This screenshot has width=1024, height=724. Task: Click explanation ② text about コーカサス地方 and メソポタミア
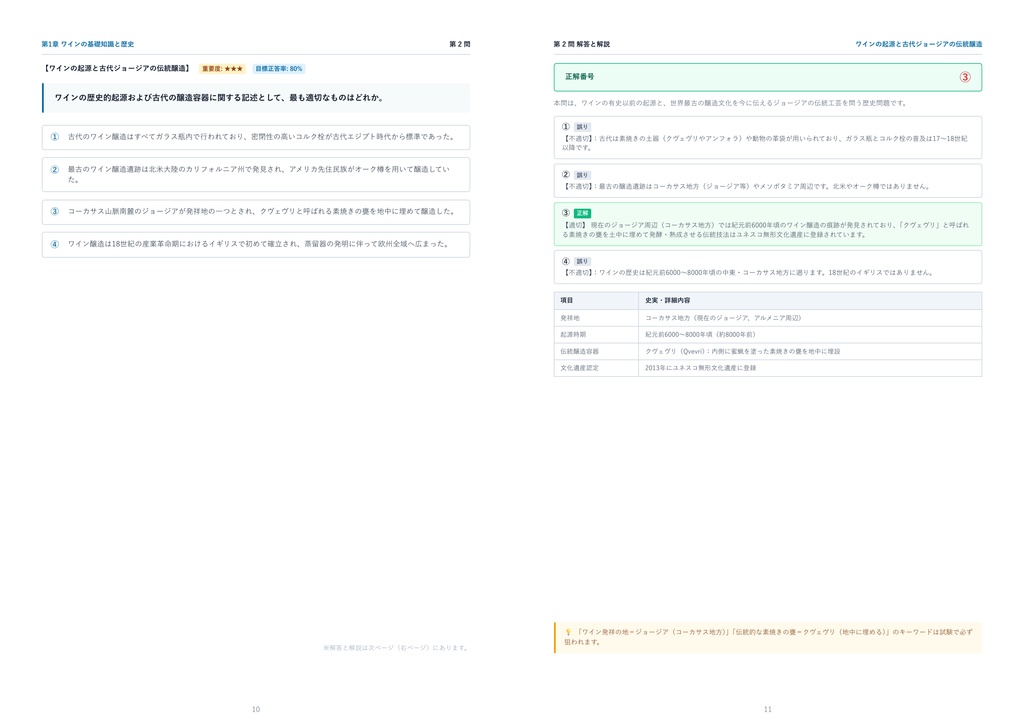click(x=746, y=186)
